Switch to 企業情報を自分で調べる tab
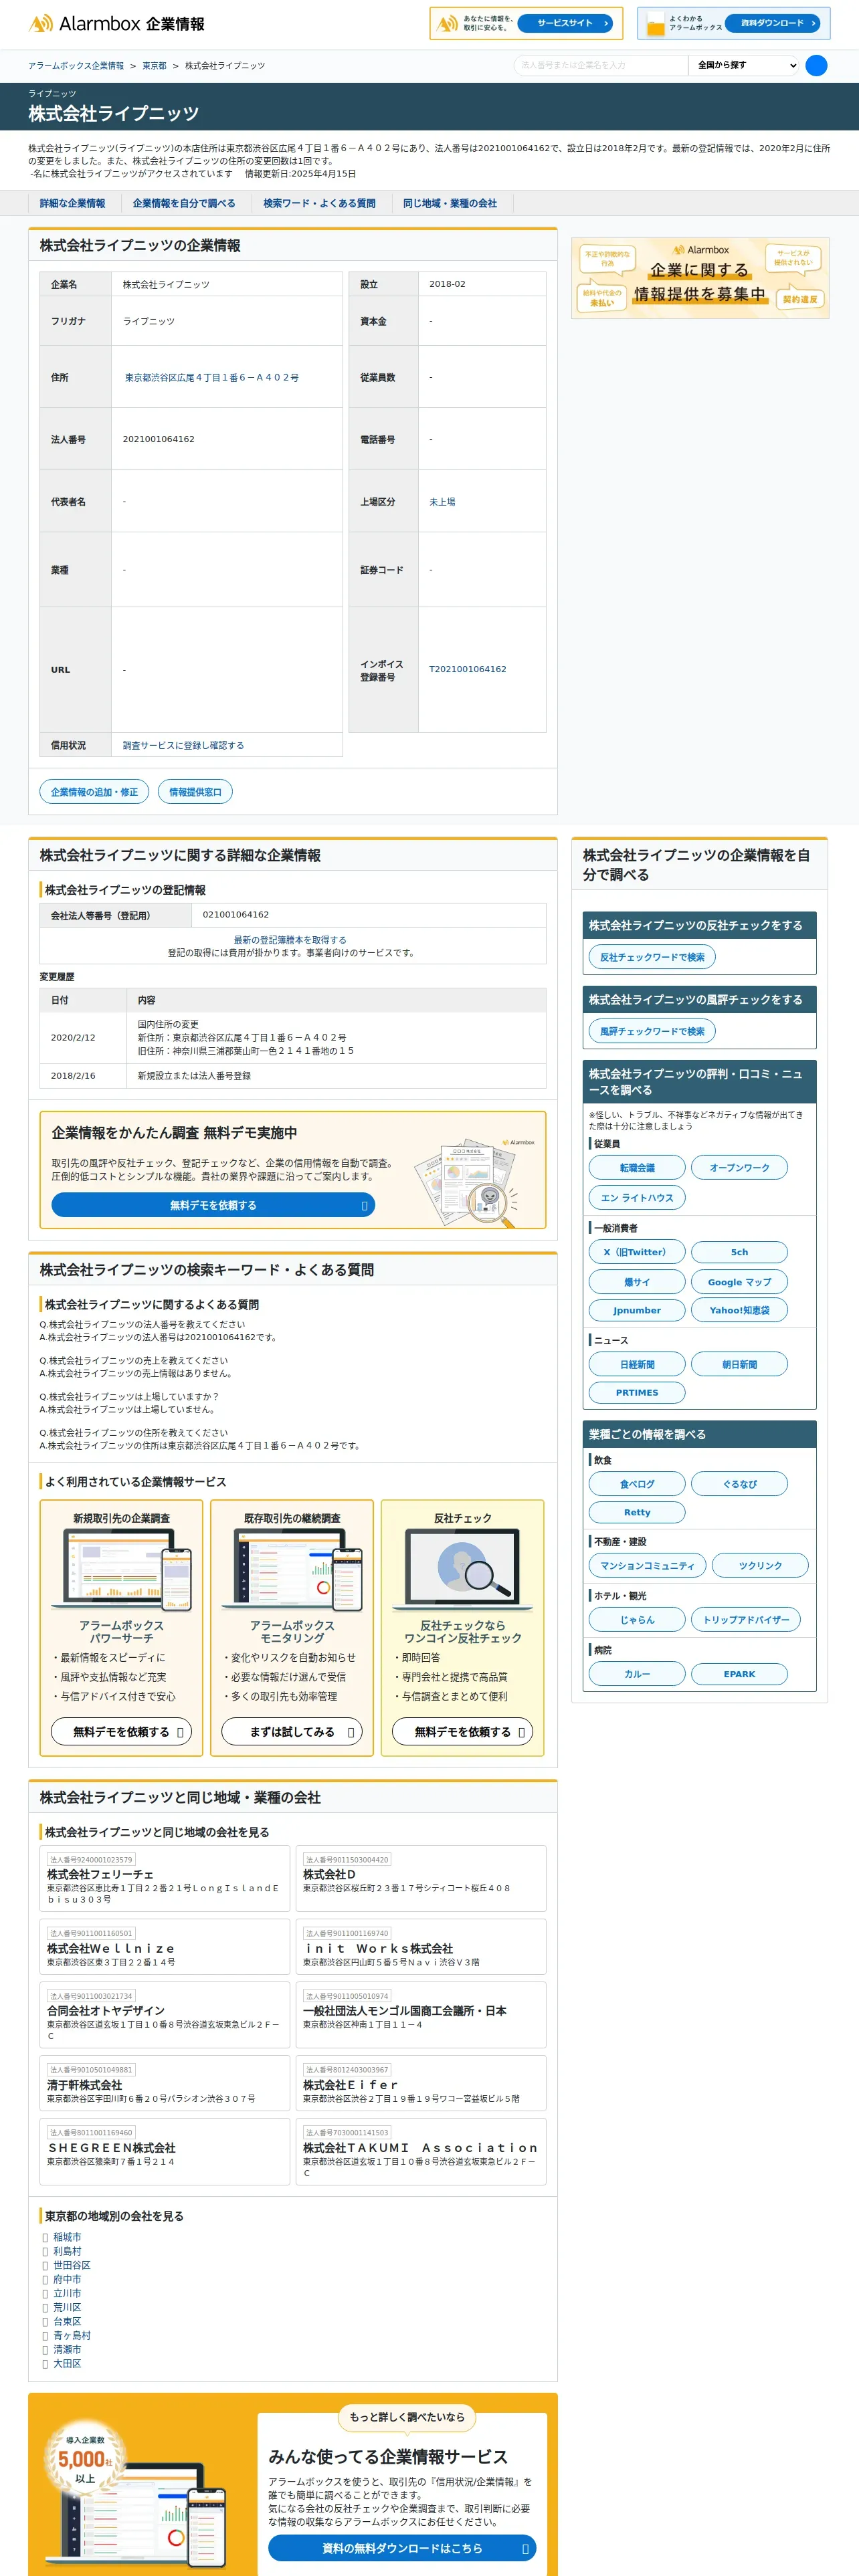859x2576 pixels. click(184, 203)
